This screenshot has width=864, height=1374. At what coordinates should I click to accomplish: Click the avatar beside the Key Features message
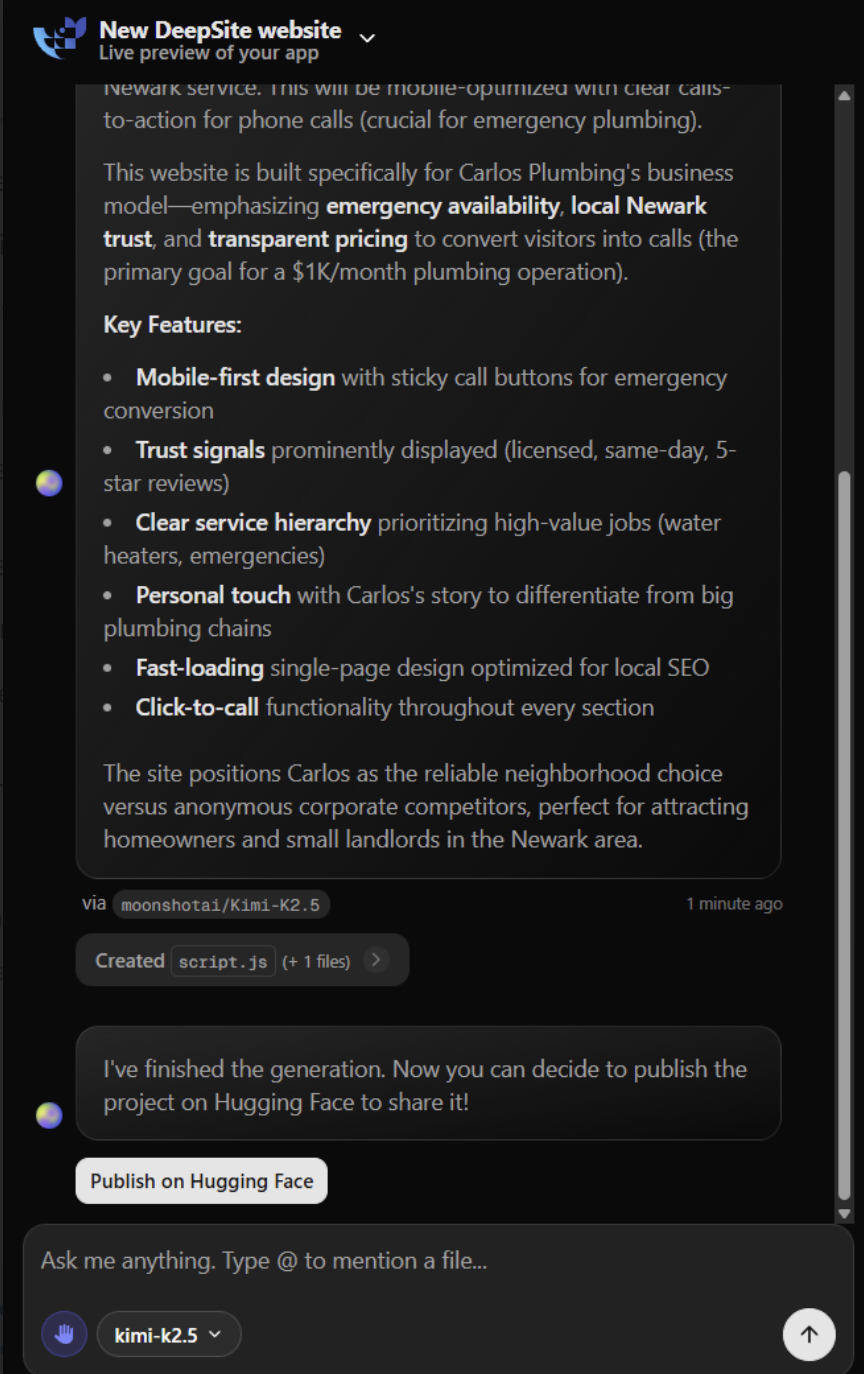tap(49, 483)
